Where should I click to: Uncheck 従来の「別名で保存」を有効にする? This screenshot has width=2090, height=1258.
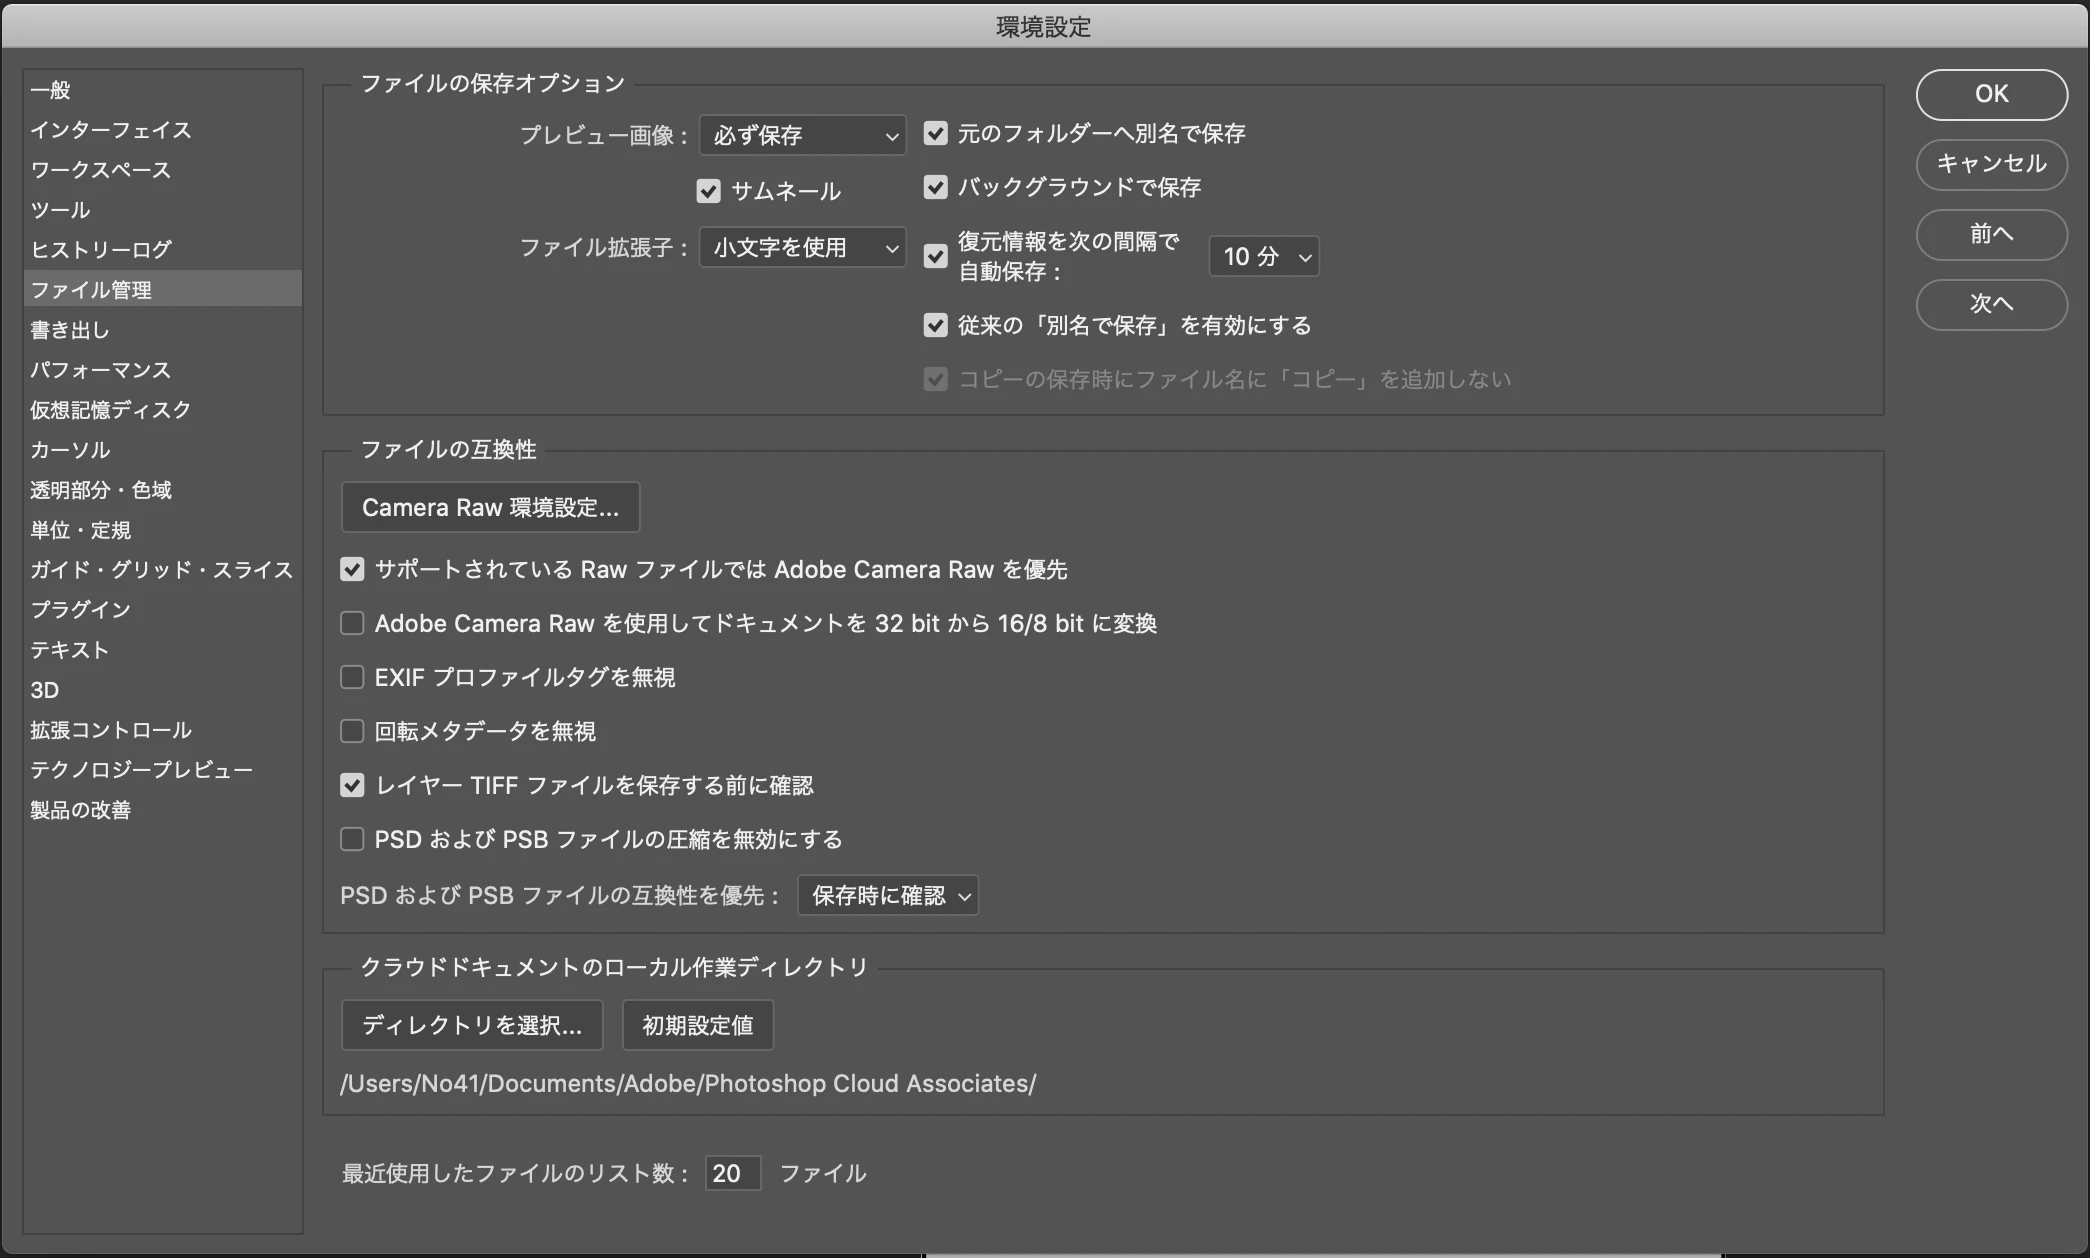click(x=935, y=325)
